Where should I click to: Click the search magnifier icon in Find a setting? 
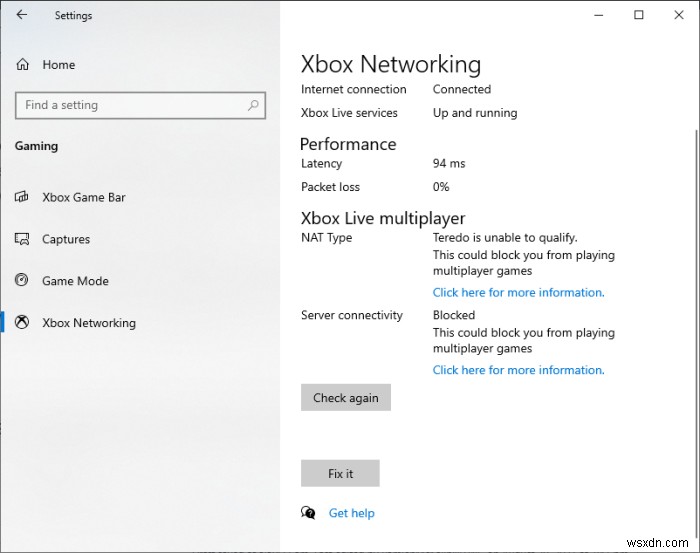pyautogui.click(x=253, y=105)
